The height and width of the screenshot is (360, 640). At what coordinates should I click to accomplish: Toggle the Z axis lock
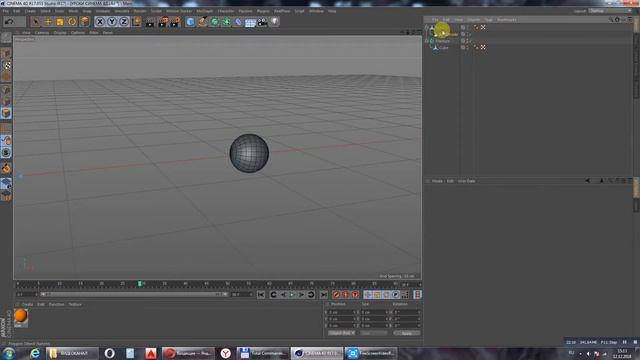124,22
